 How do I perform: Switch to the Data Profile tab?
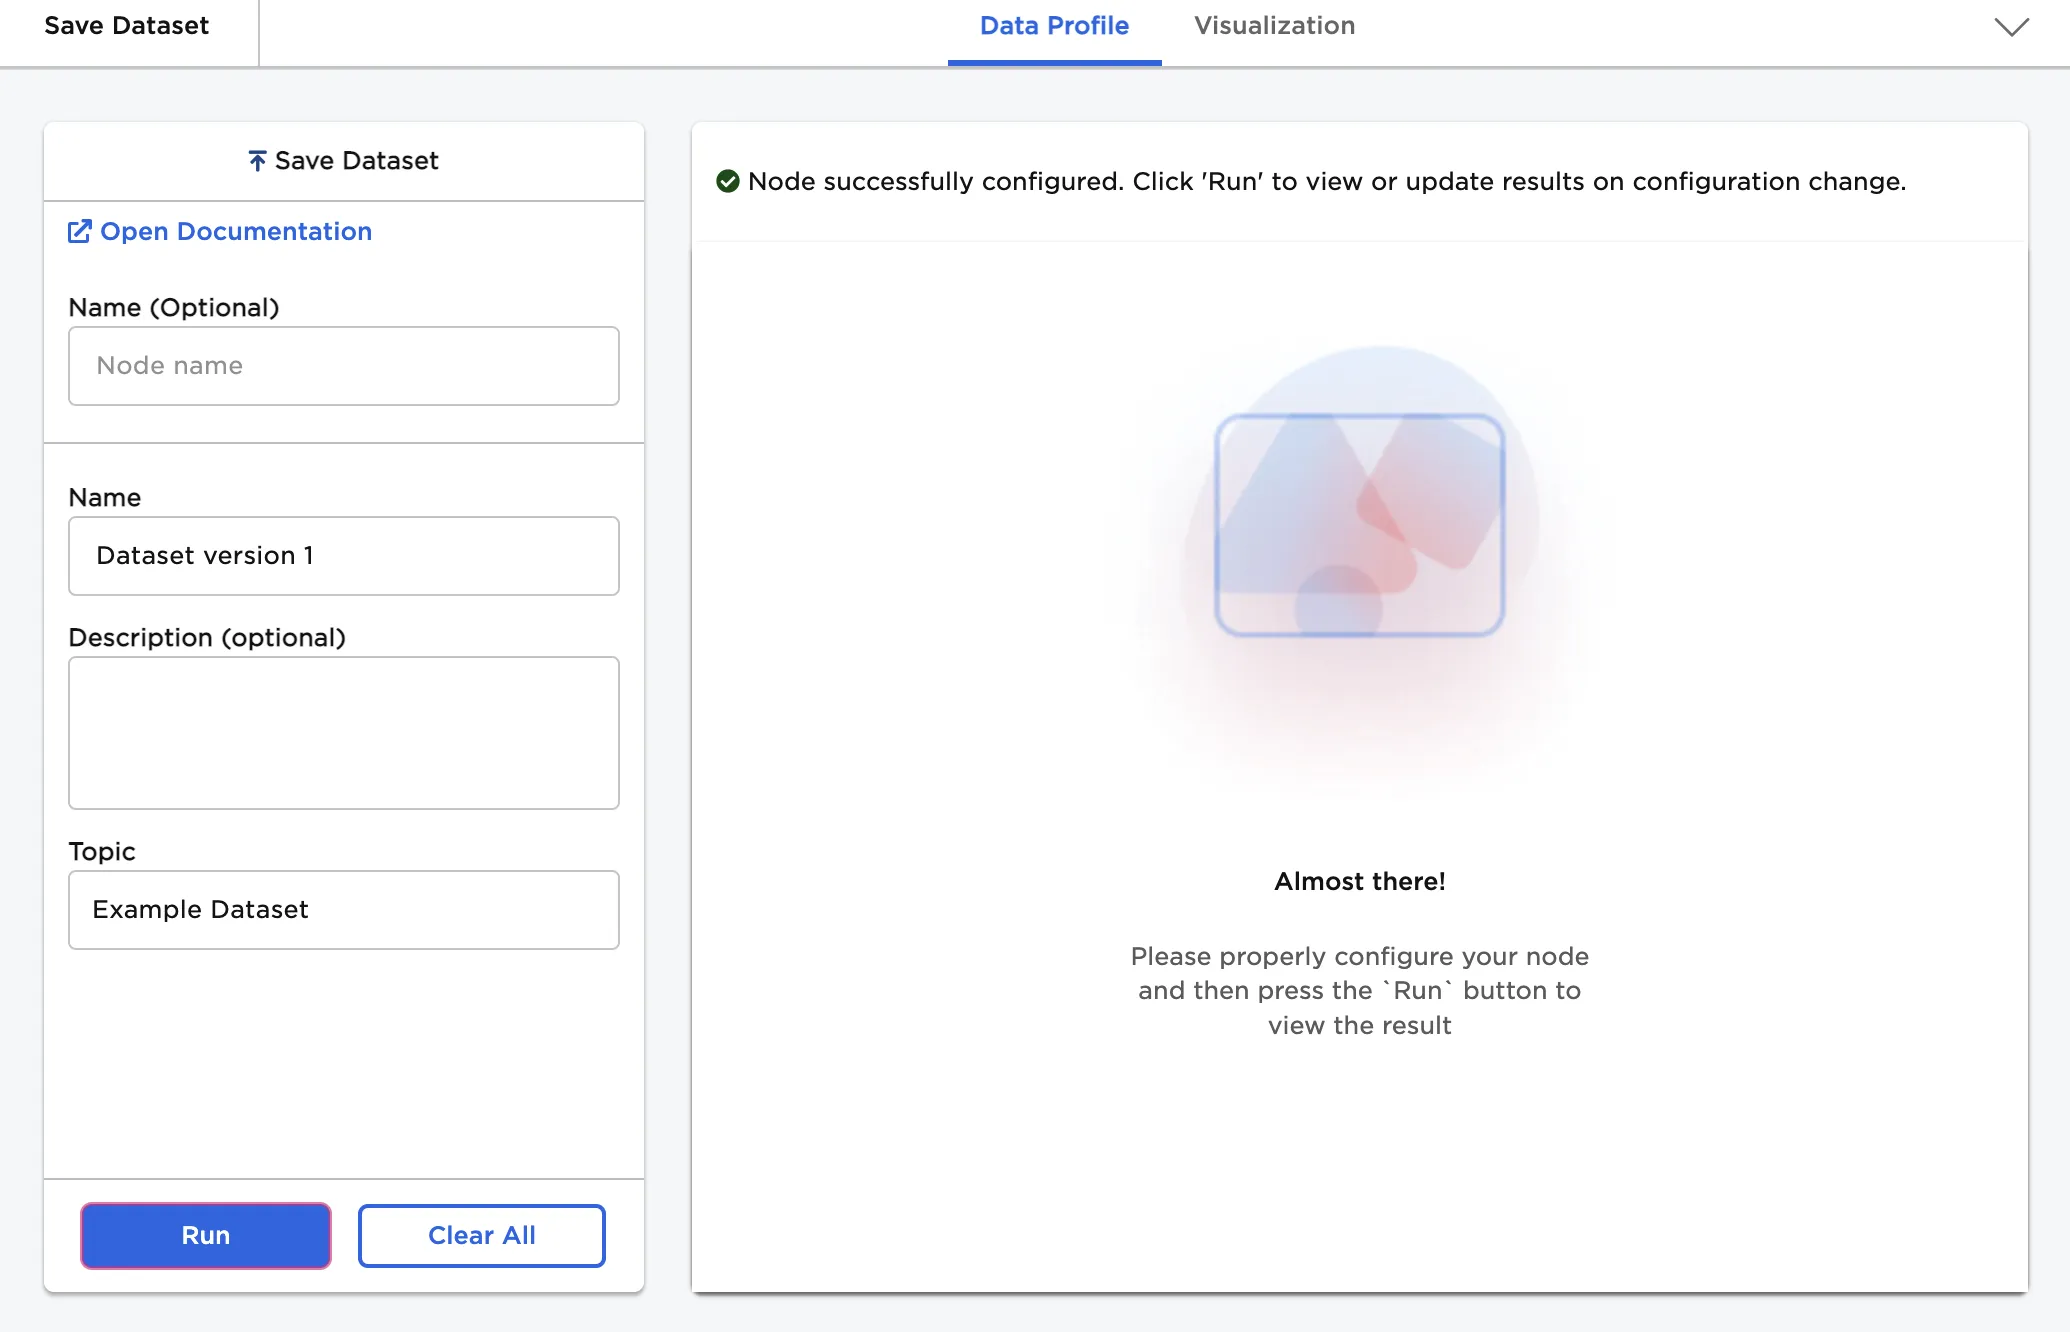click(1054, 26)
